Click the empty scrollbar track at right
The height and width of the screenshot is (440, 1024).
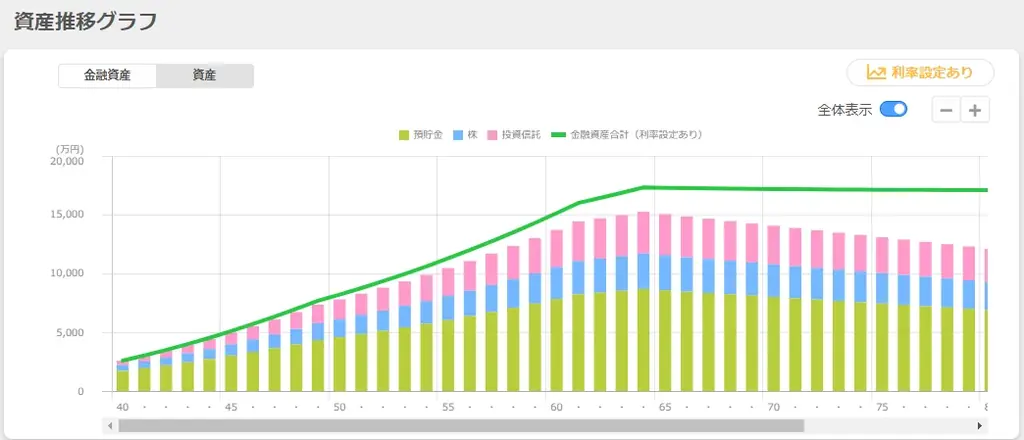[x=889, y=426]
